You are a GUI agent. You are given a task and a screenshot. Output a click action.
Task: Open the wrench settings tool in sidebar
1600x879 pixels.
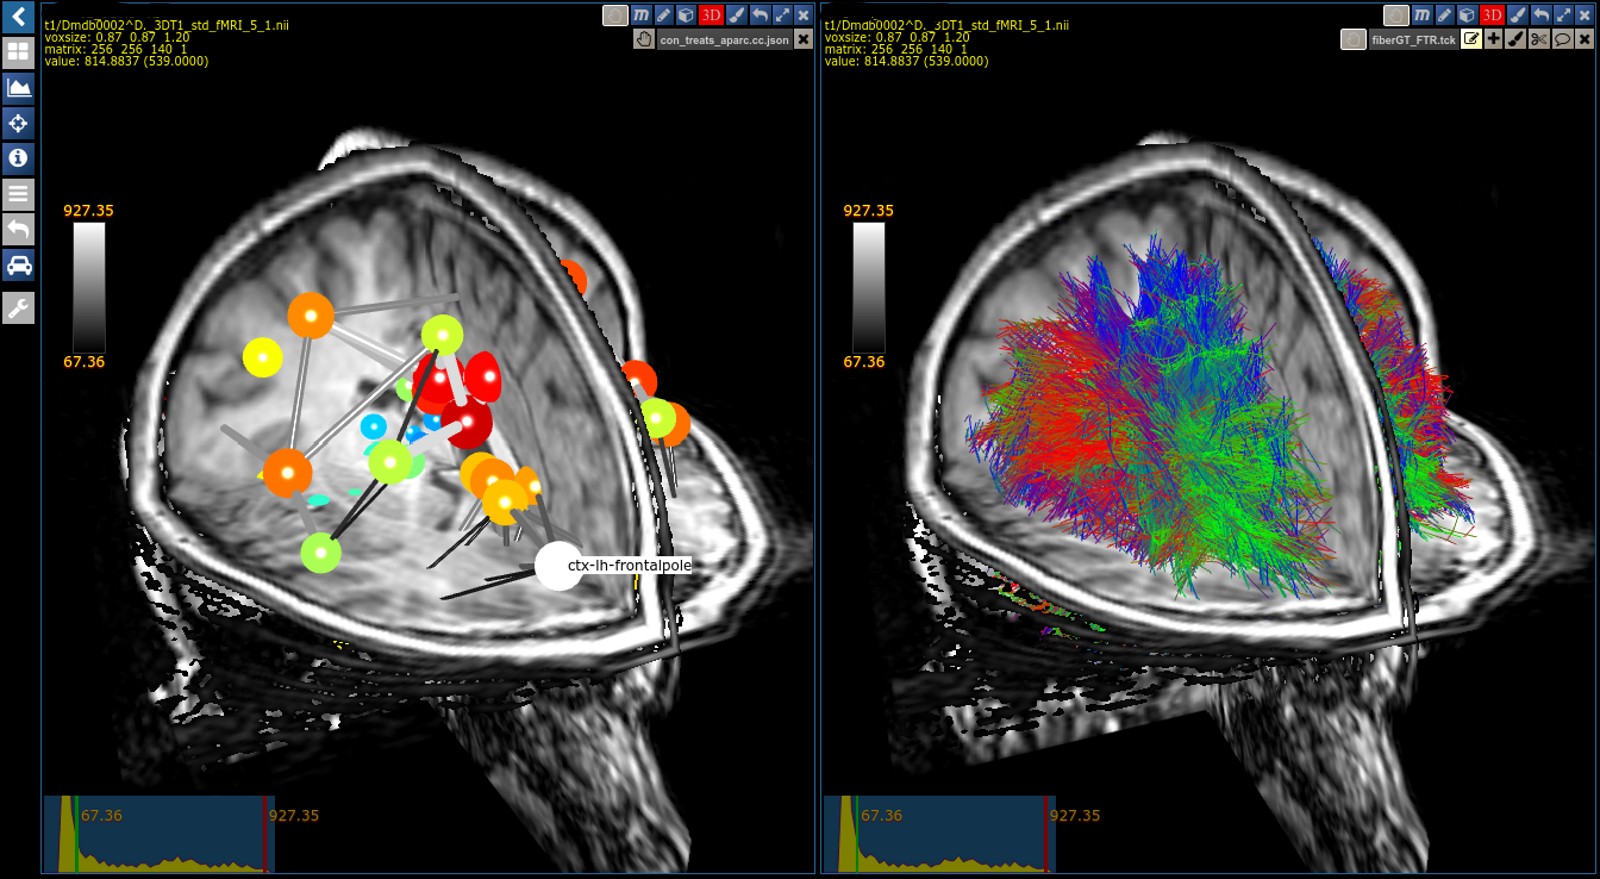pyautogui.click(x=18, y=308)
